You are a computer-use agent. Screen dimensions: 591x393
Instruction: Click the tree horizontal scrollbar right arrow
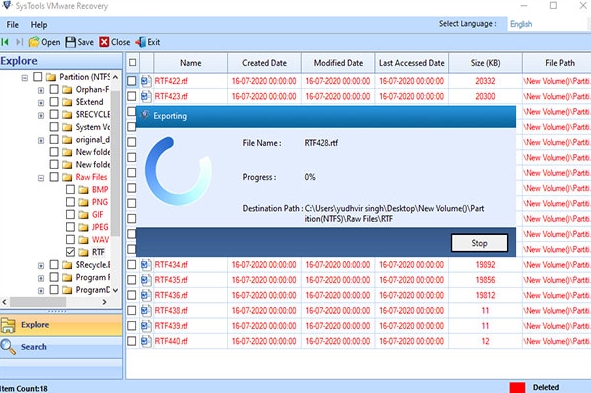pyautogui.click(x=104, y=302)
